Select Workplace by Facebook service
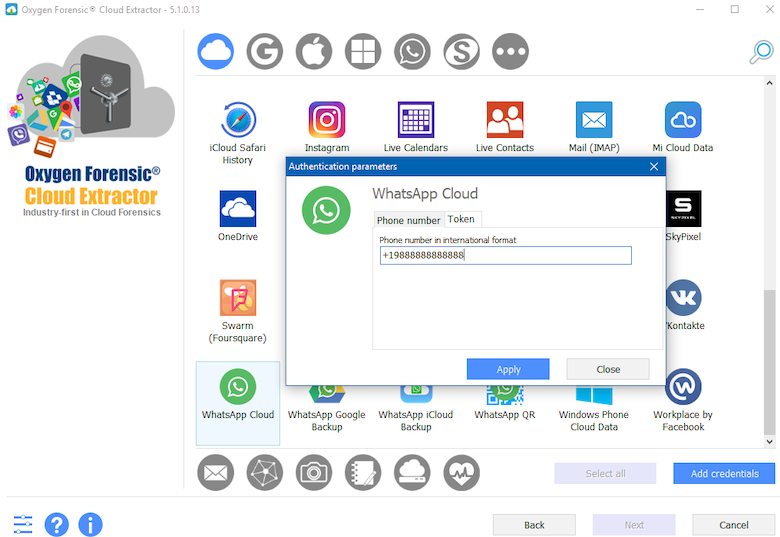The image size is (780, 537). coord(683,400)
